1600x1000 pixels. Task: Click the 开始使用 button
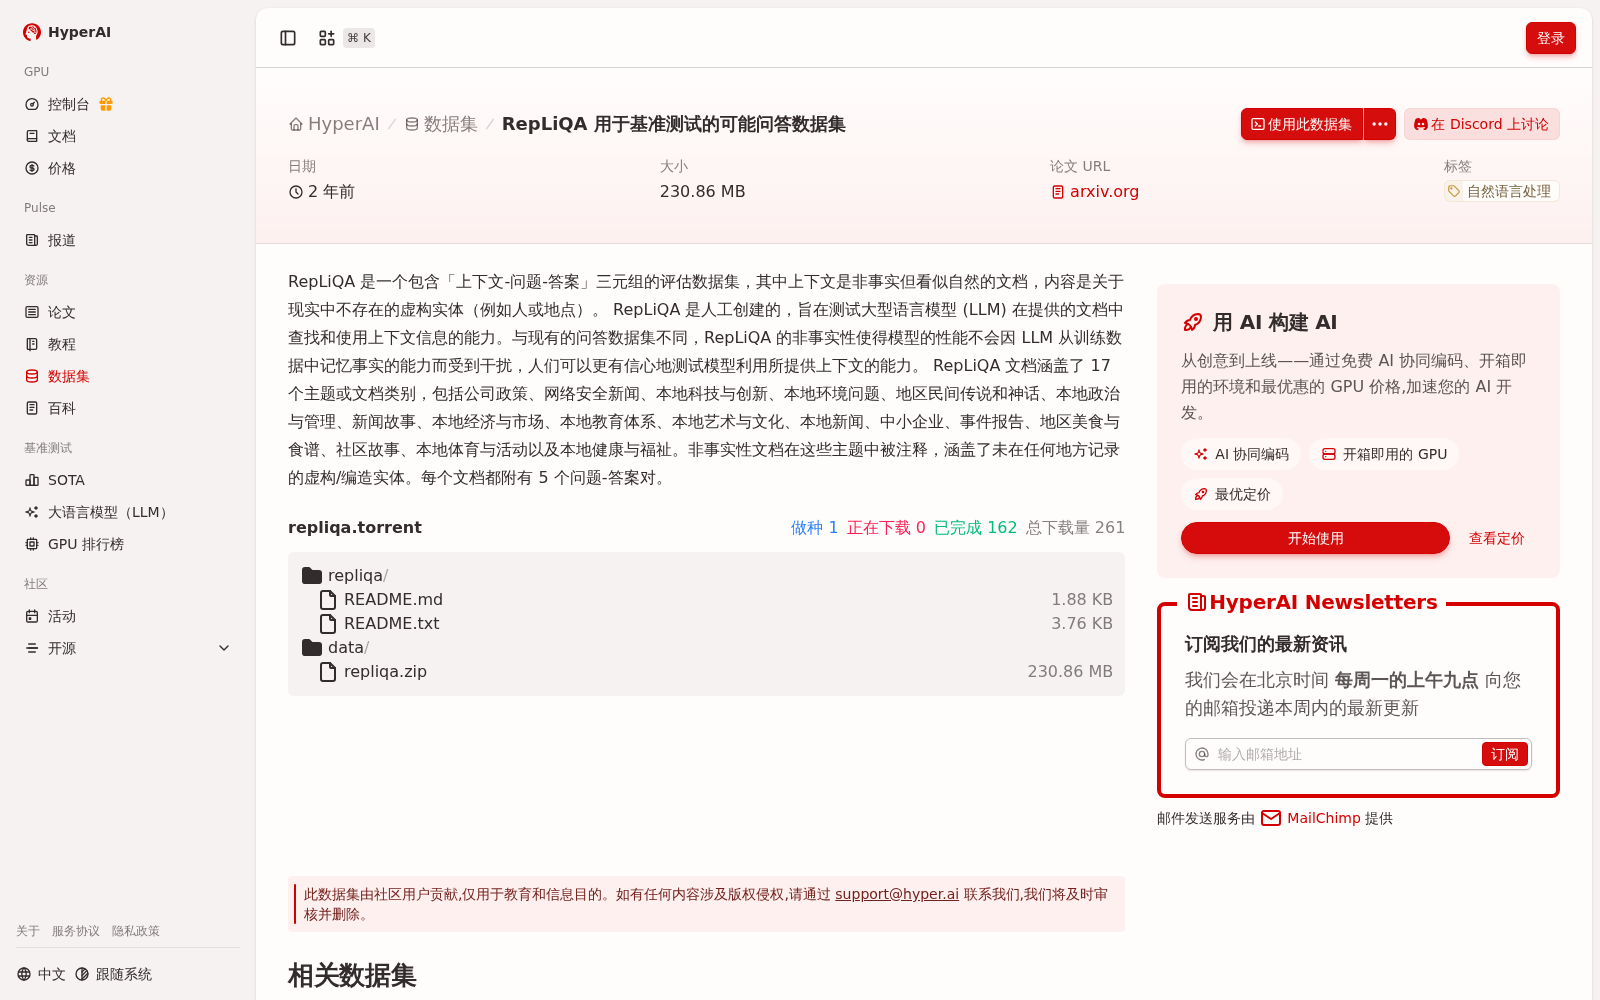[1315, 538]
